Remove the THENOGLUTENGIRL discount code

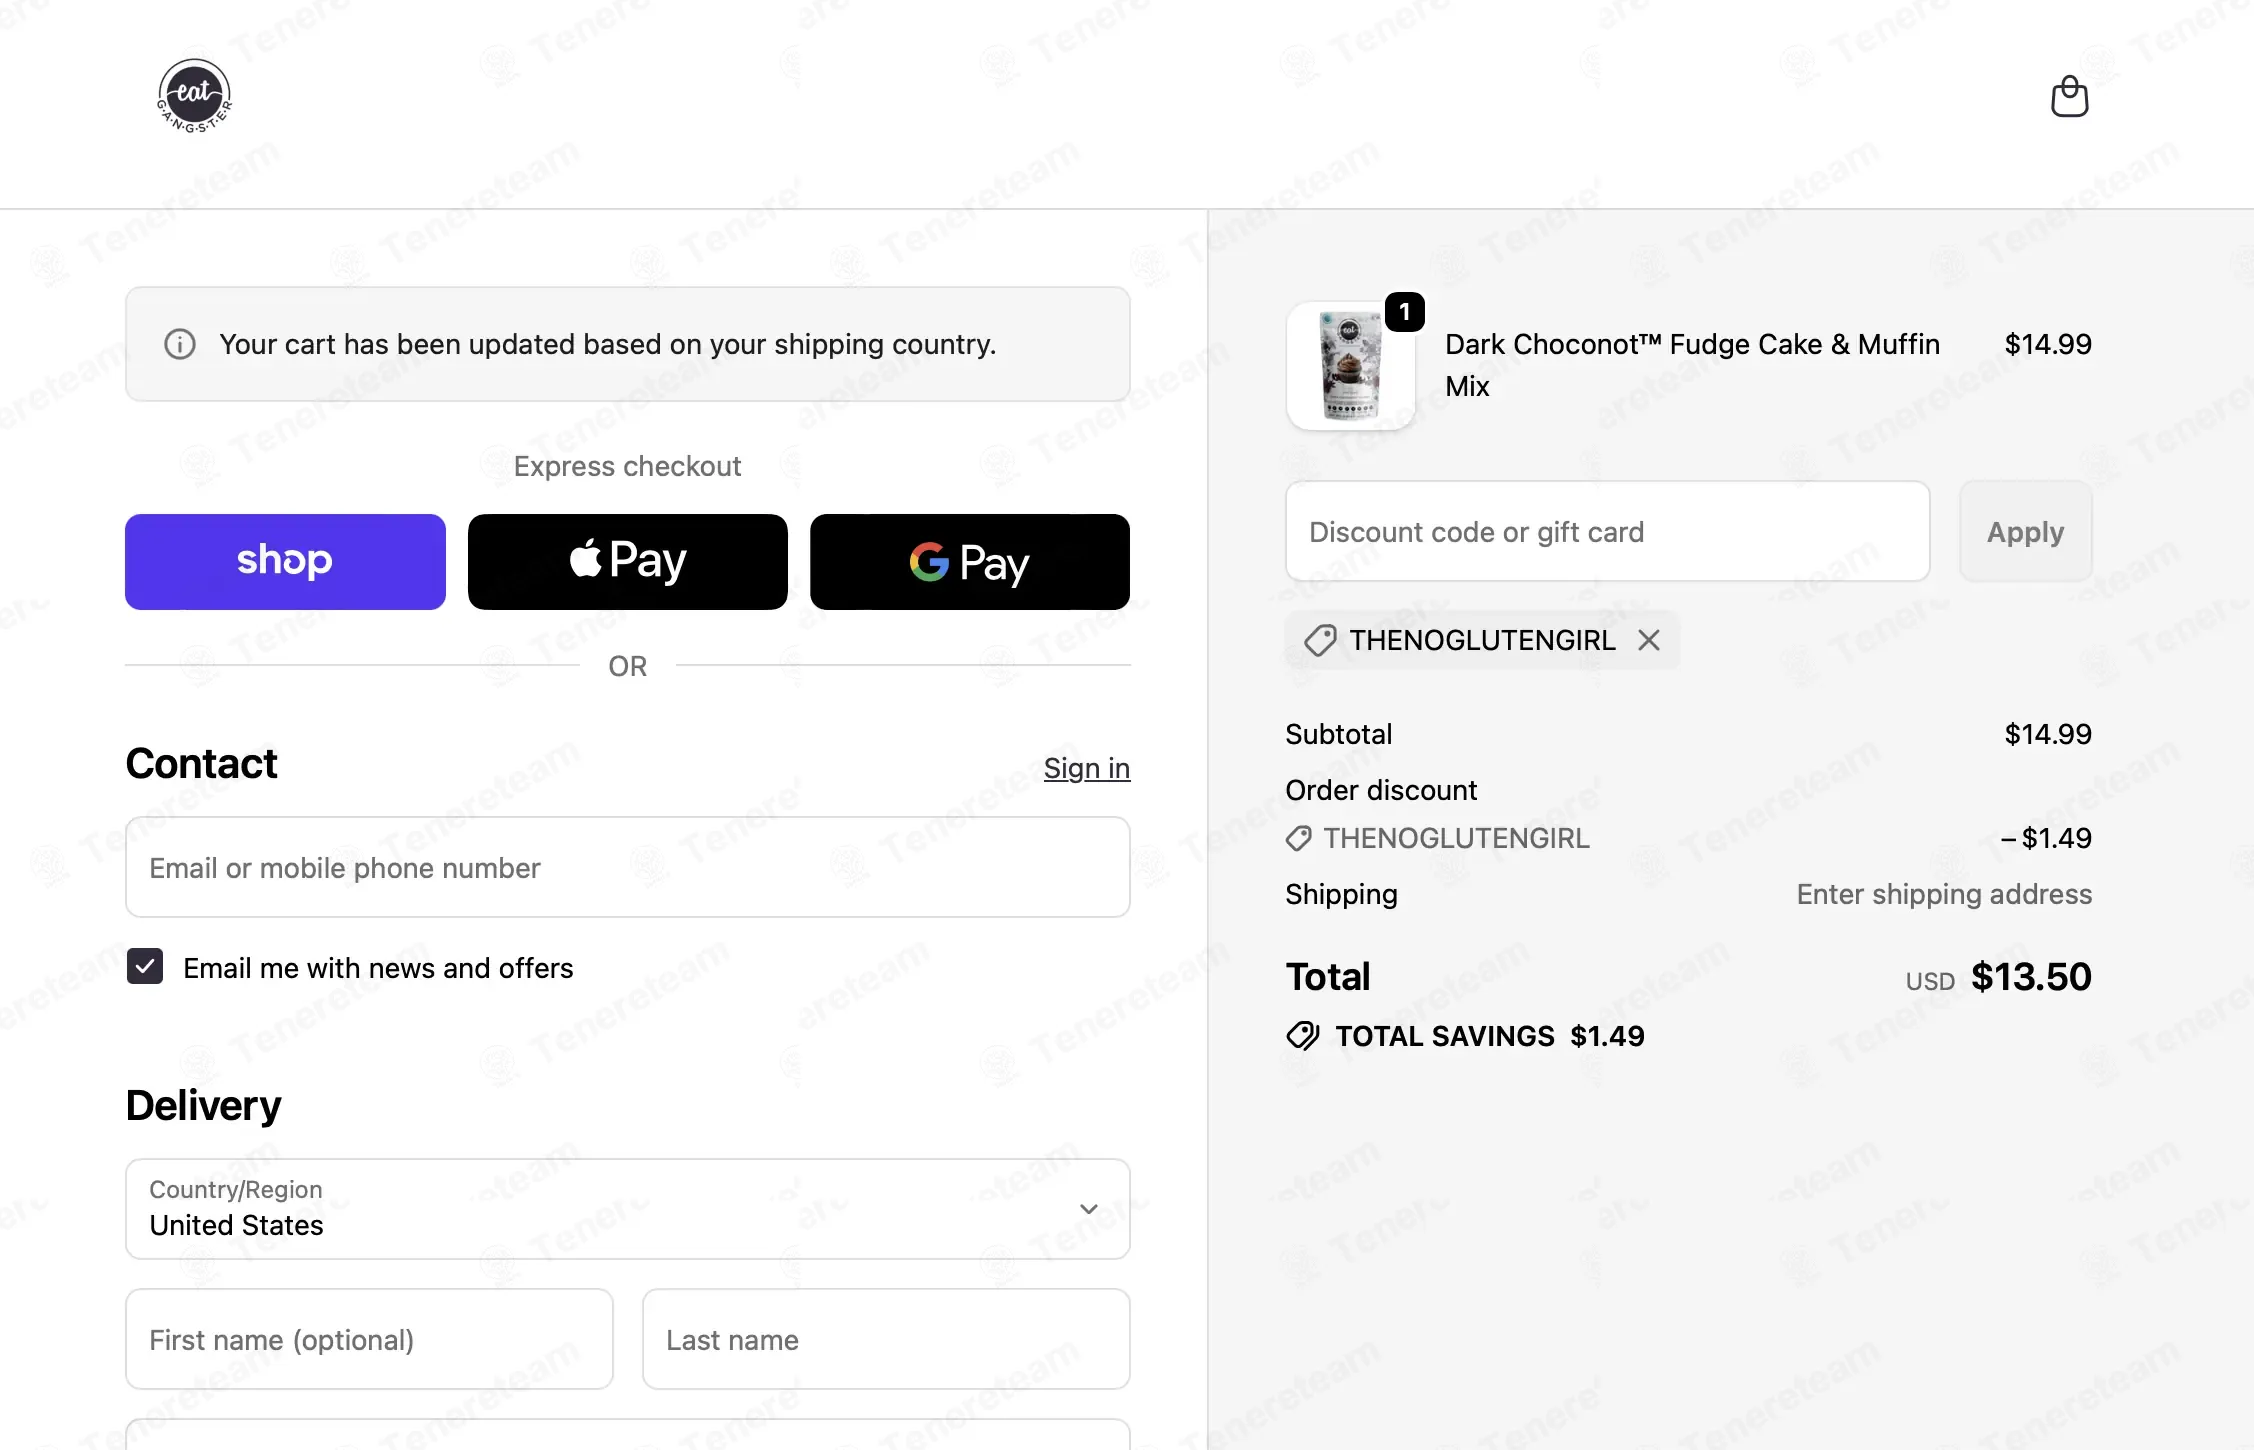pos(1649,640)
